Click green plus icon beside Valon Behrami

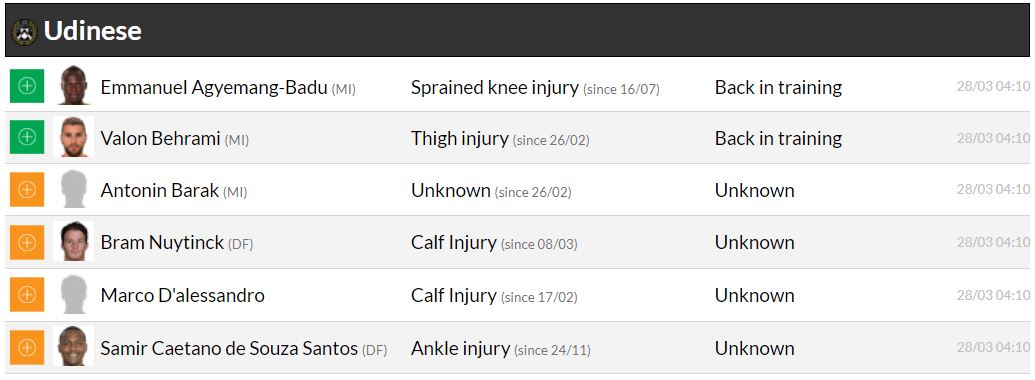point(26,137)
